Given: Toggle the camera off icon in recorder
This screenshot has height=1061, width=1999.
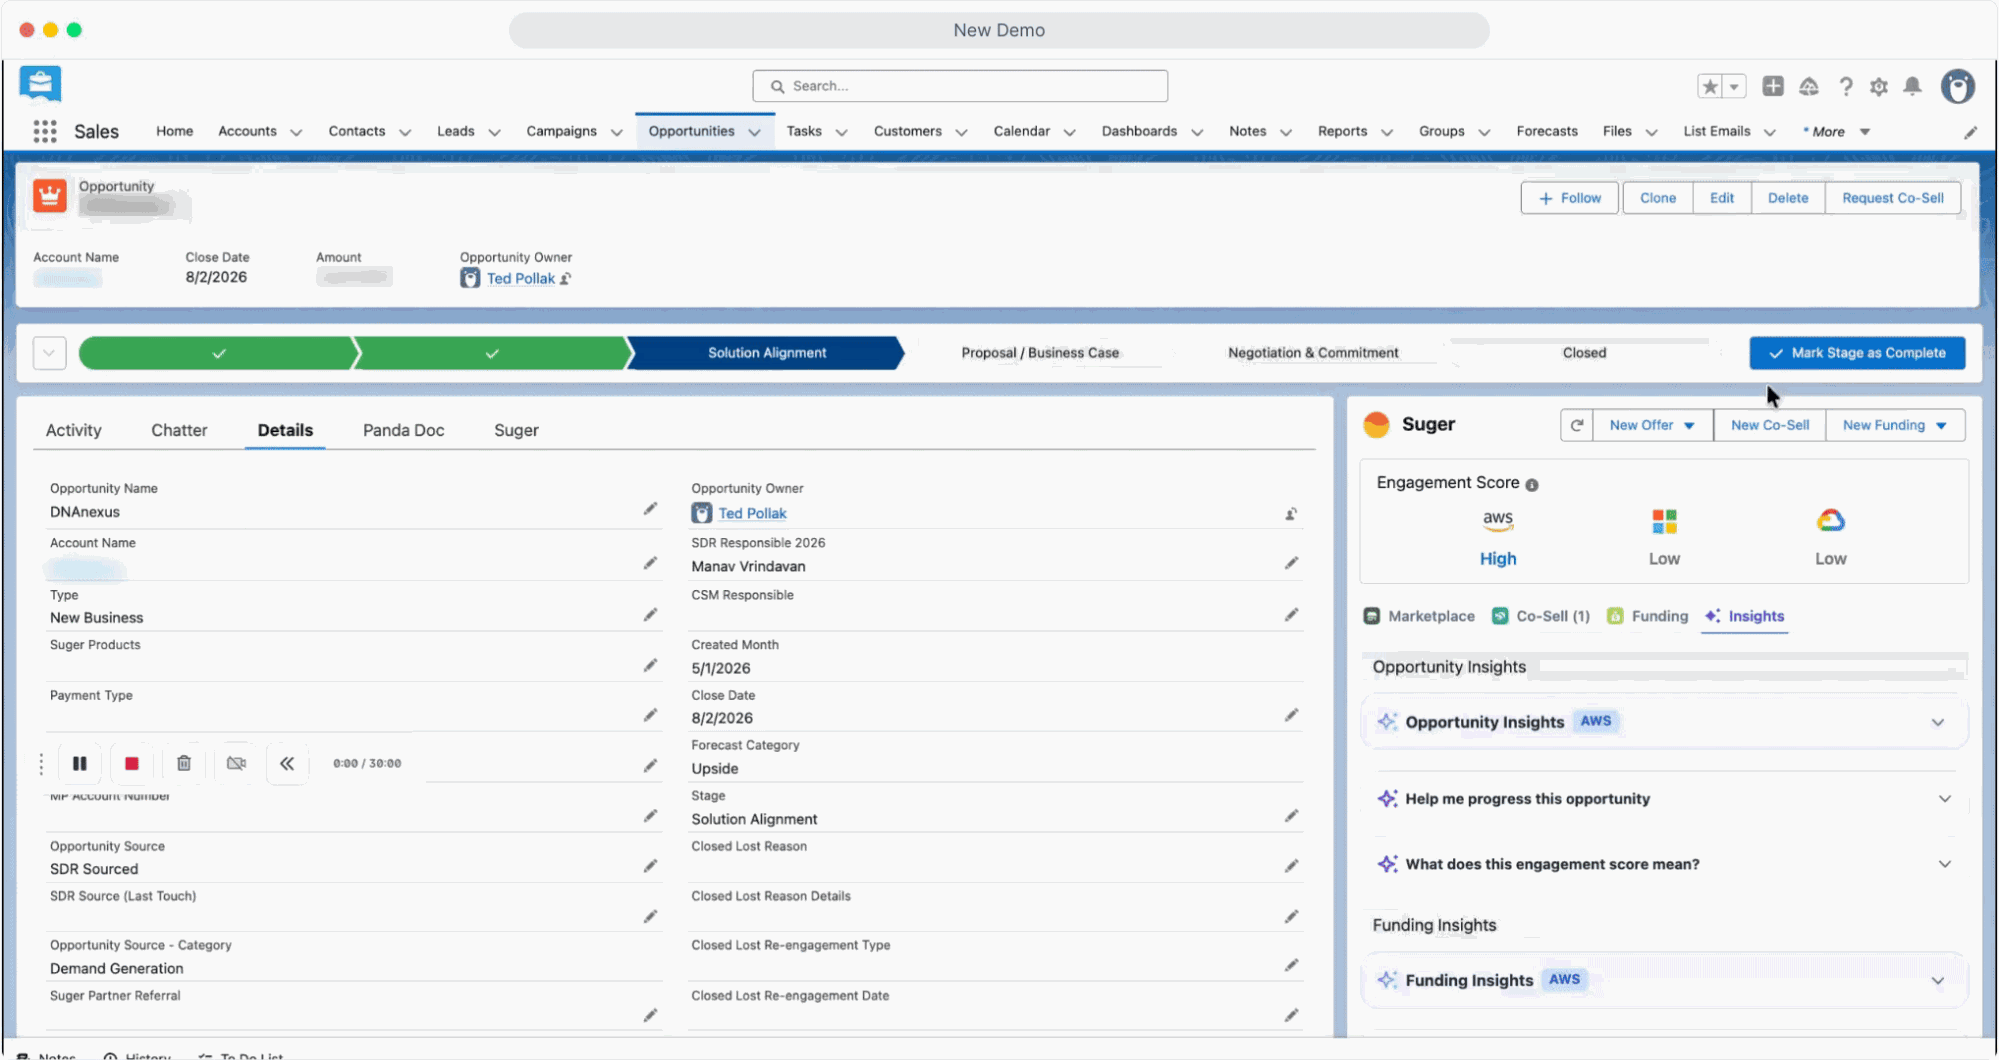Looking at the screenshot, I should [x=236, y=764].
